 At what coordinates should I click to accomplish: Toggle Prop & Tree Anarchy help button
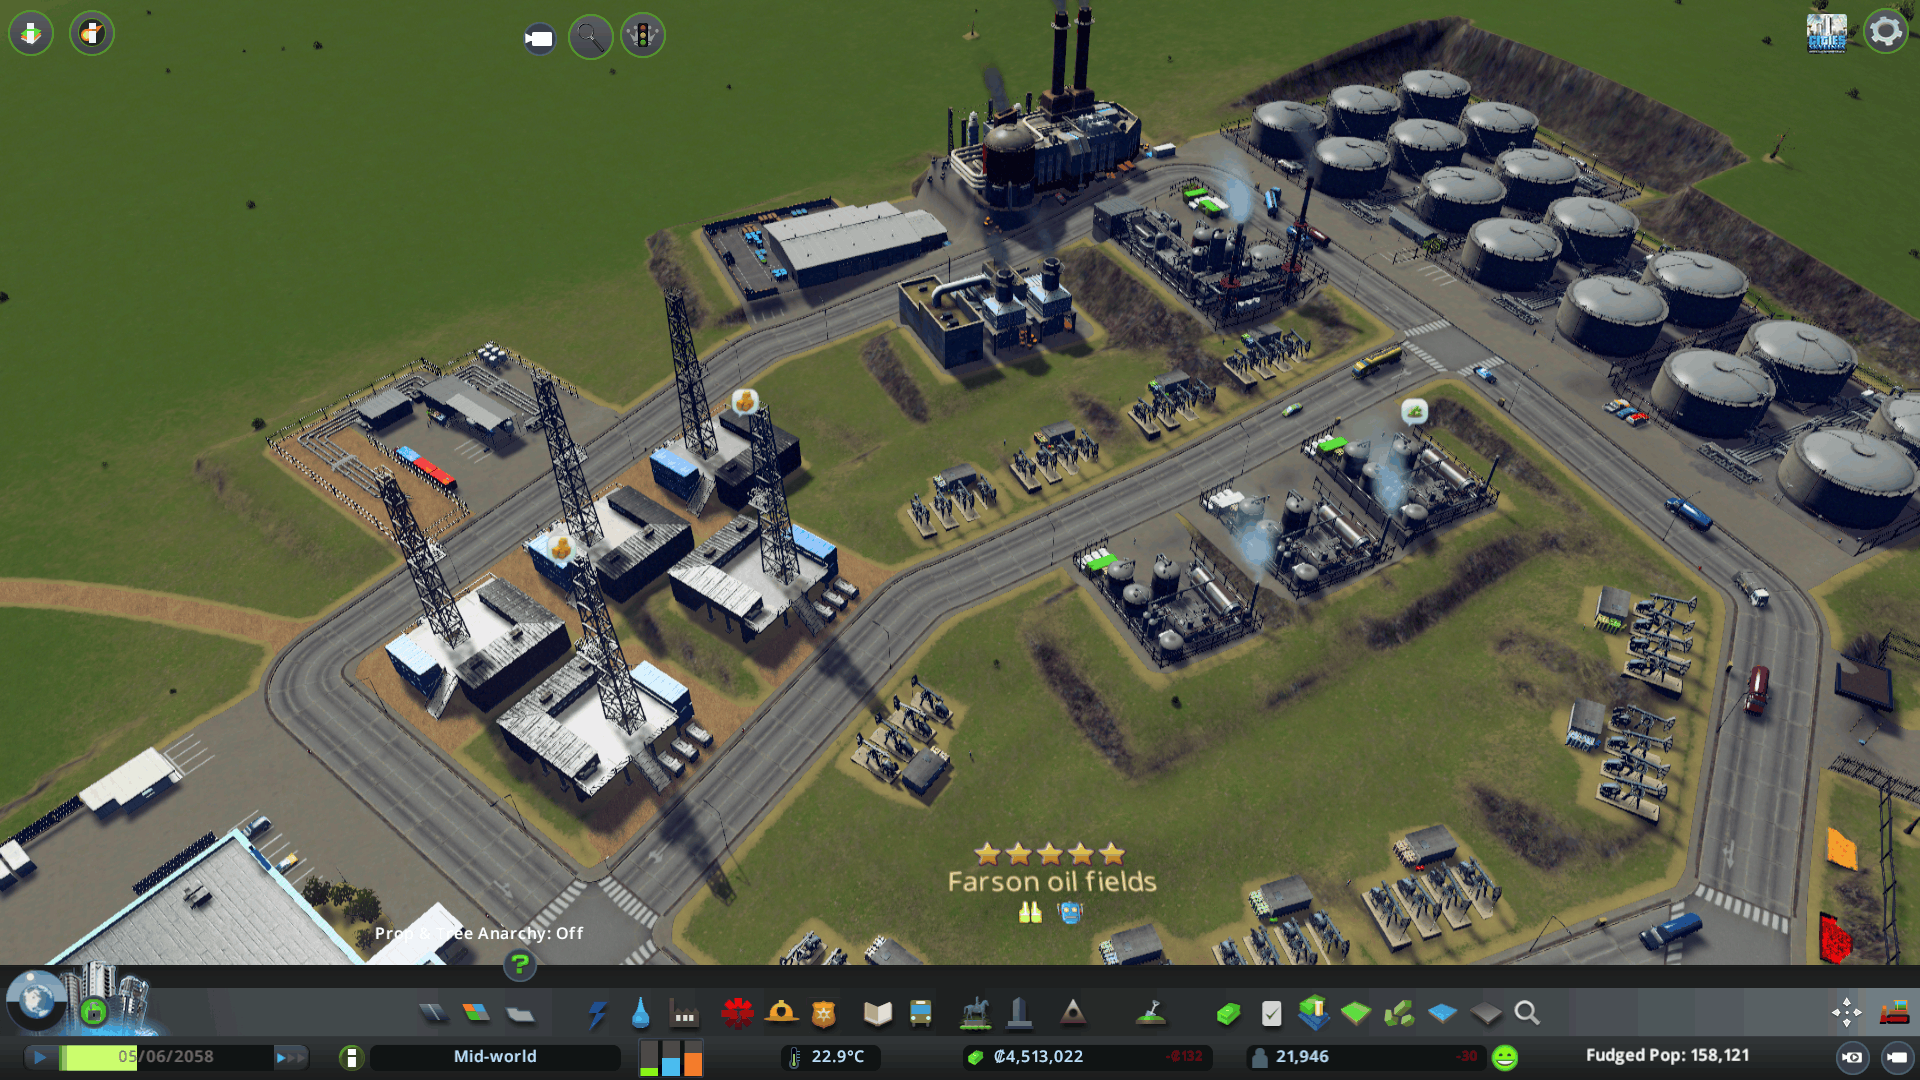point(519,965)
